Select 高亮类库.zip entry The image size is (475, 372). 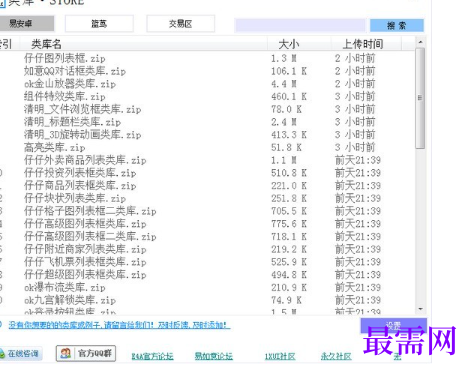click(x=55, y=147)
